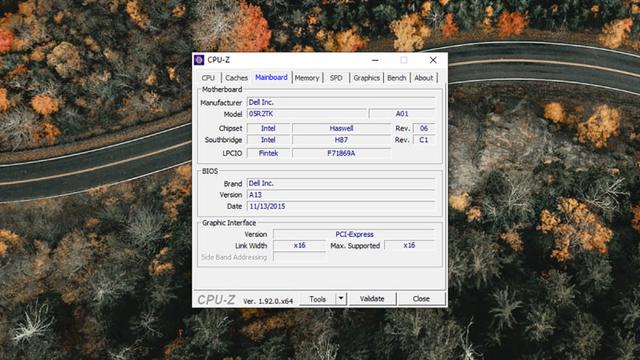Click the BIOS Date field 11/13/2015
The height and width of the screenshot is (360, 640).
click(341, 206)
